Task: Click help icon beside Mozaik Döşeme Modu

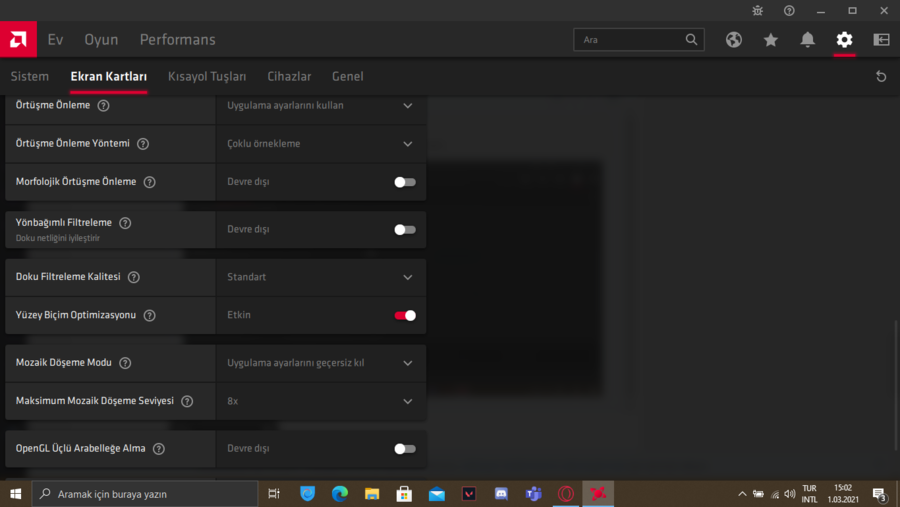Action: click(x=125, y=363)
